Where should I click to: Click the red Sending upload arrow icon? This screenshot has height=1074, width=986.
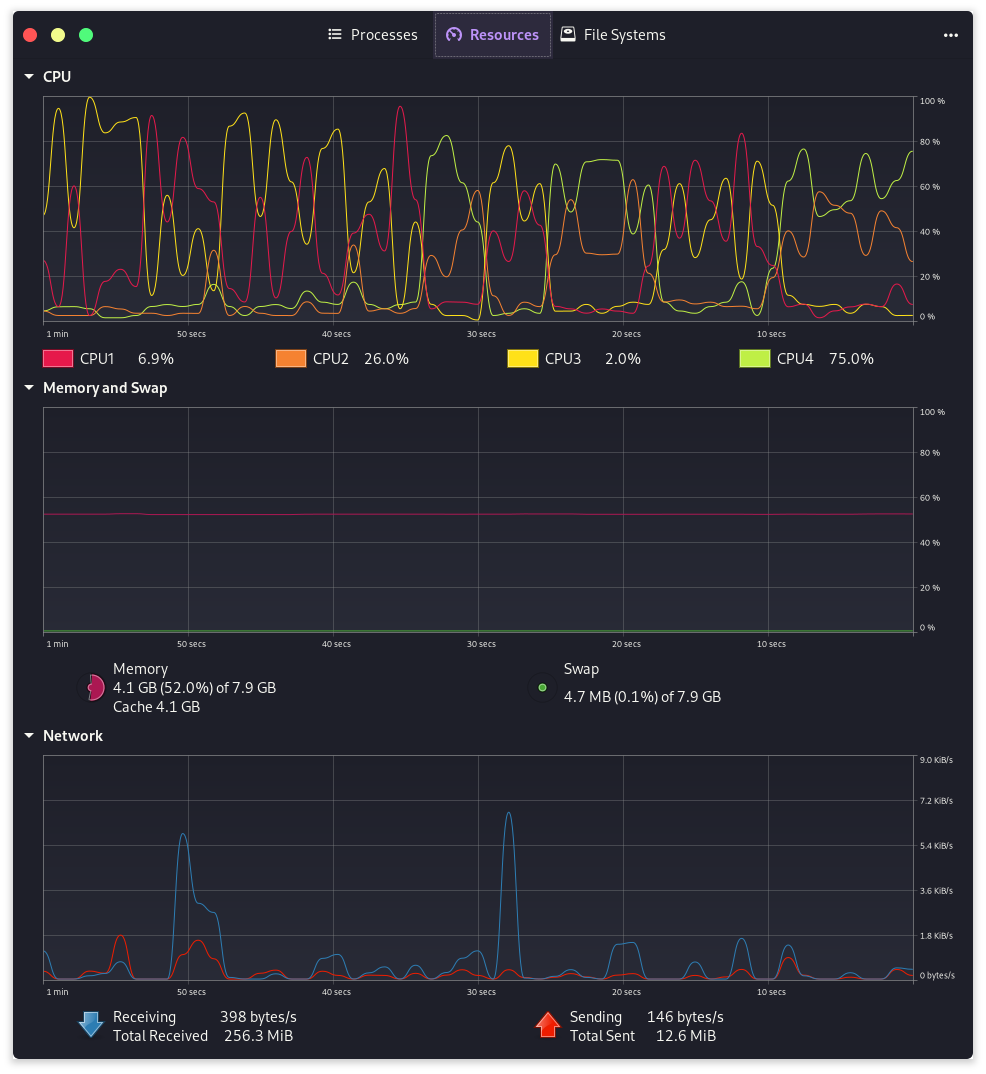tap(548, 1024)
